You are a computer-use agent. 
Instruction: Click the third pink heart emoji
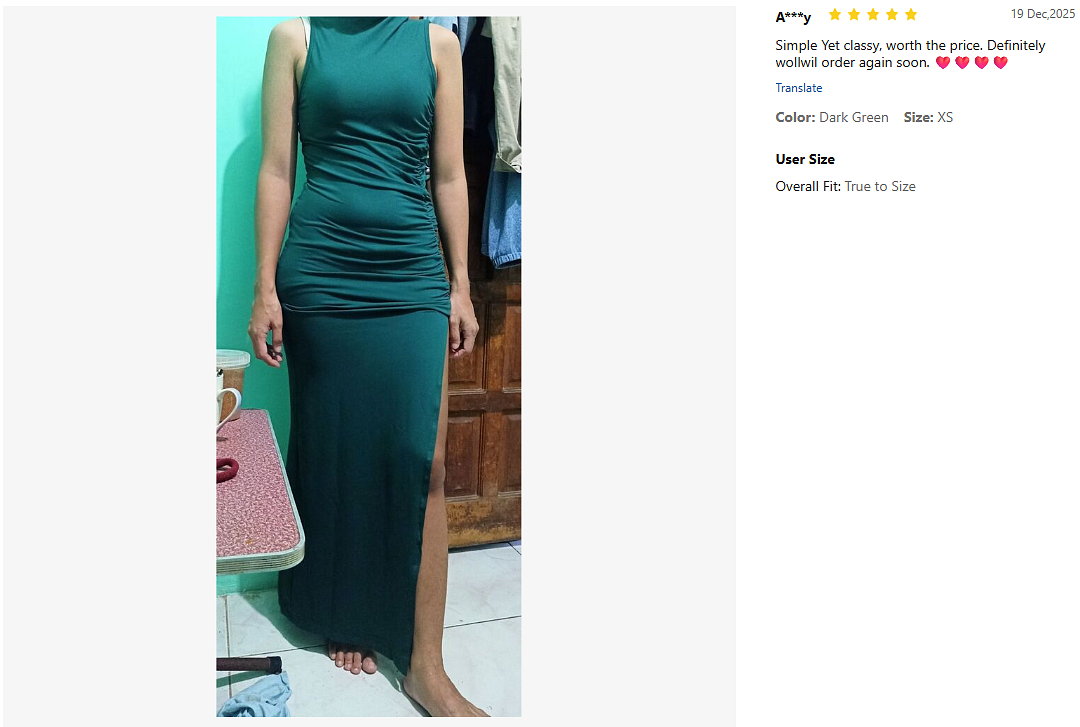982,63
